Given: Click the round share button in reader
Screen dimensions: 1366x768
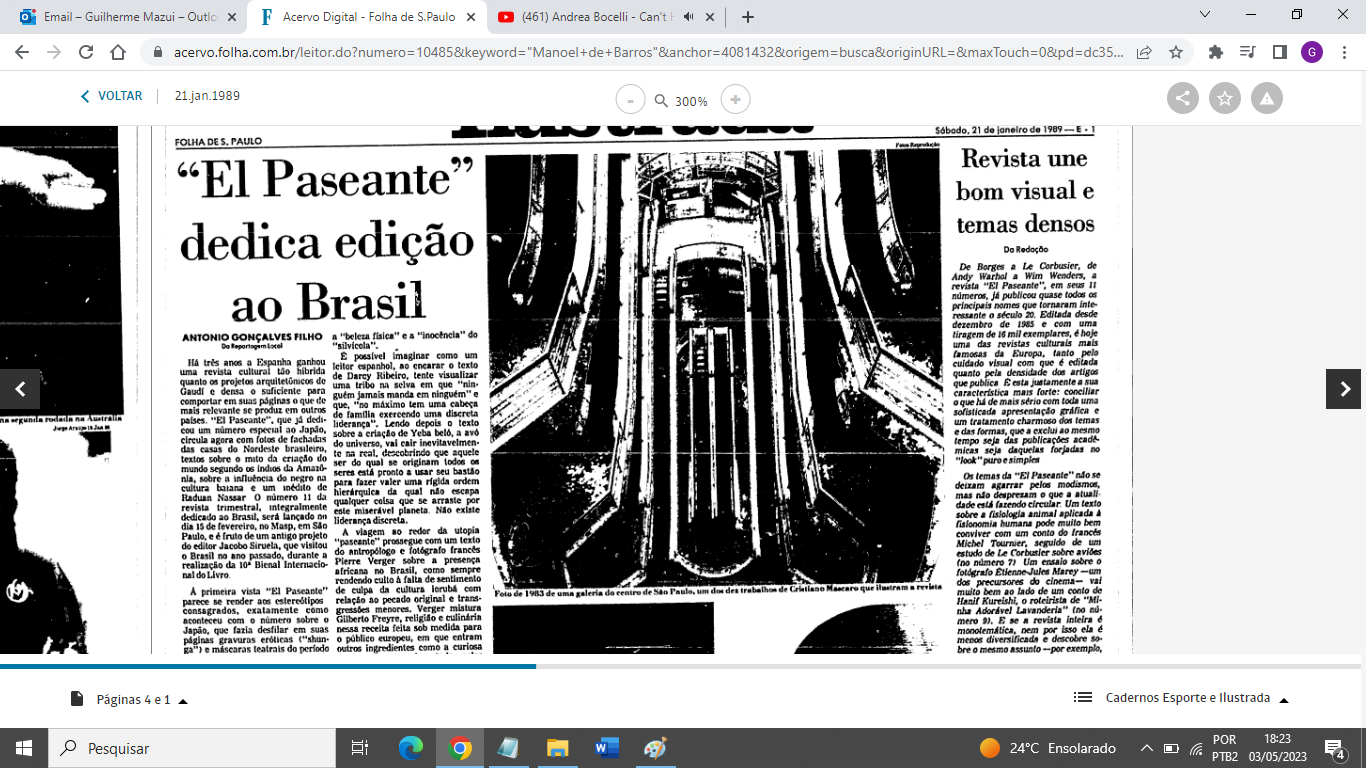Looking at the screenshot, I should coord(1183,98).
